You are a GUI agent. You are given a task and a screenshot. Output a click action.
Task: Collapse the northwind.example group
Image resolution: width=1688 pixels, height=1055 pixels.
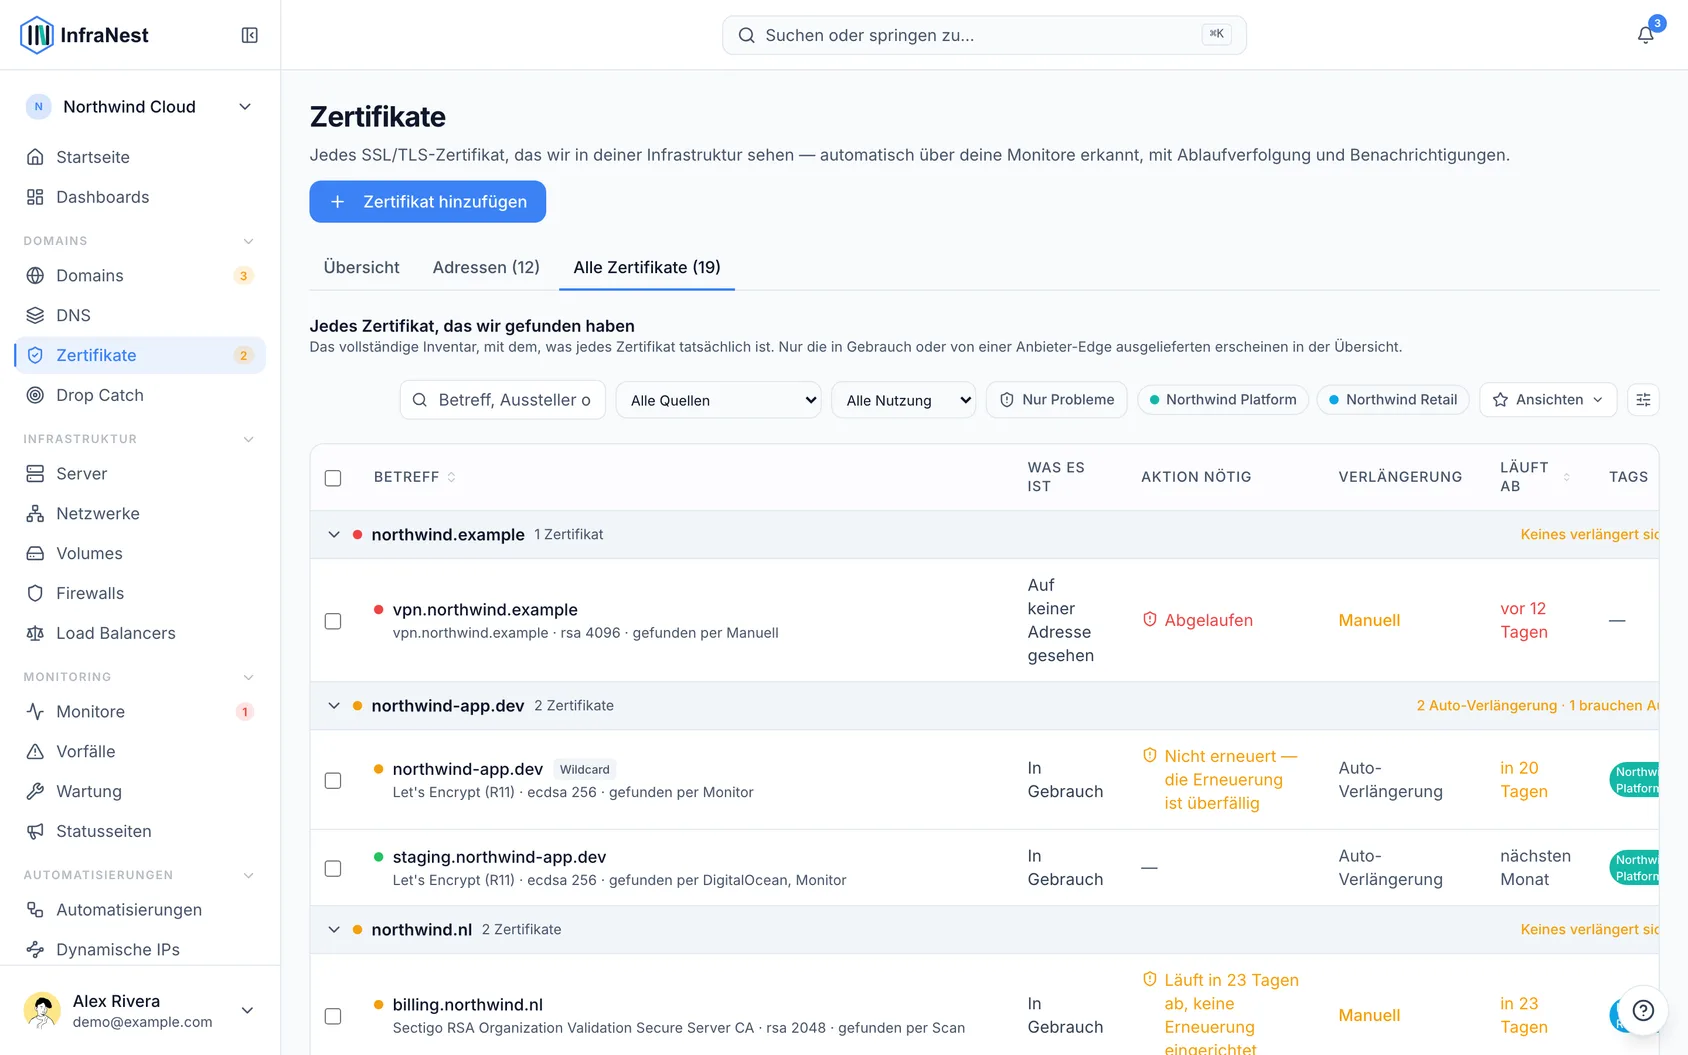pos(334,535)
